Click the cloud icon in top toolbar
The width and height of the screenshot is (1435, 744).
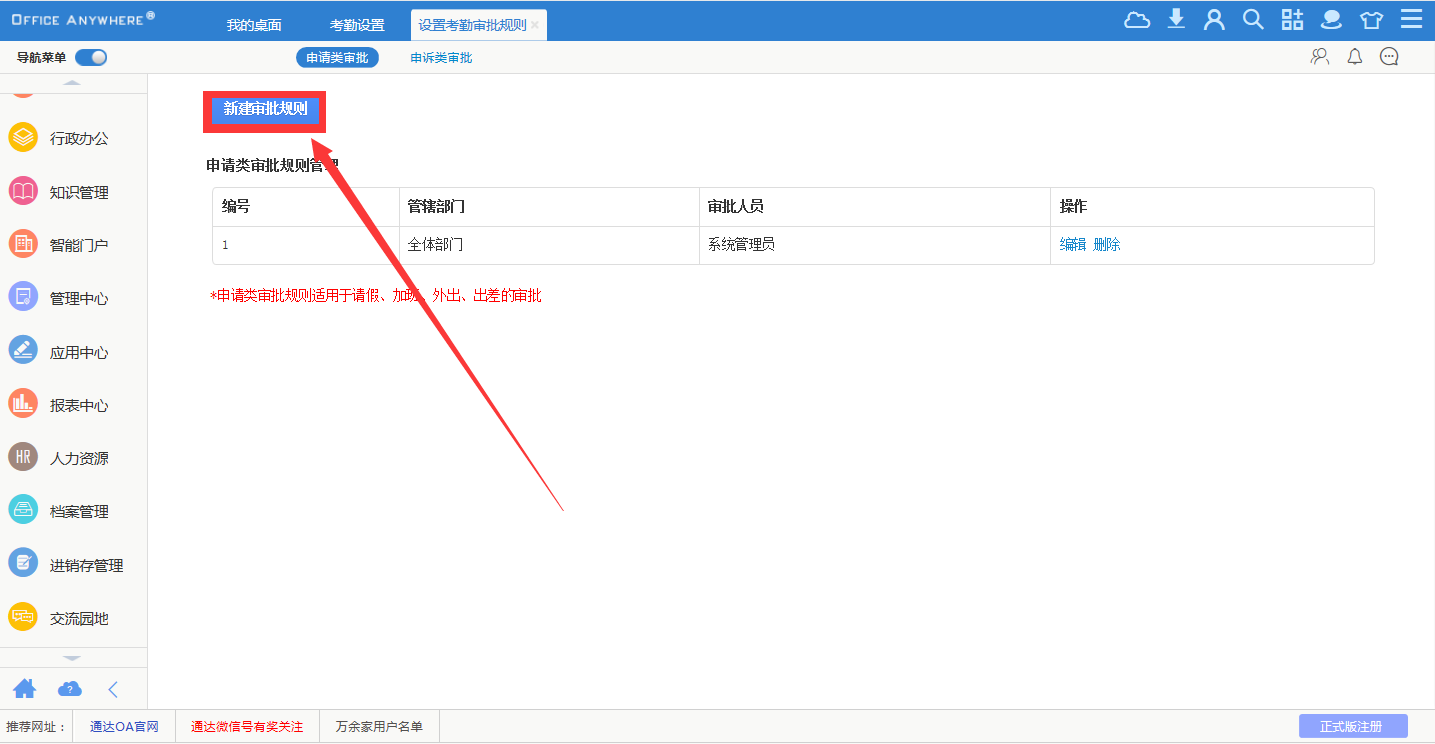(x=1137, y=20)
